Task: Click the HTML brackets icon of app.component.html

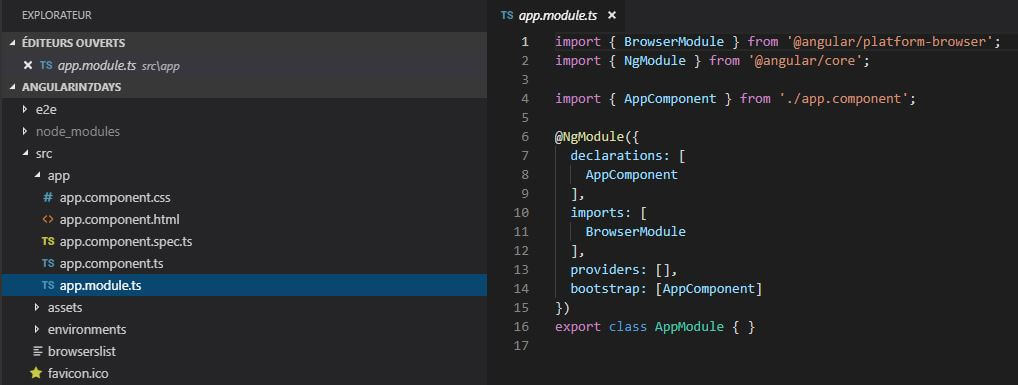Action: point(47,219)
